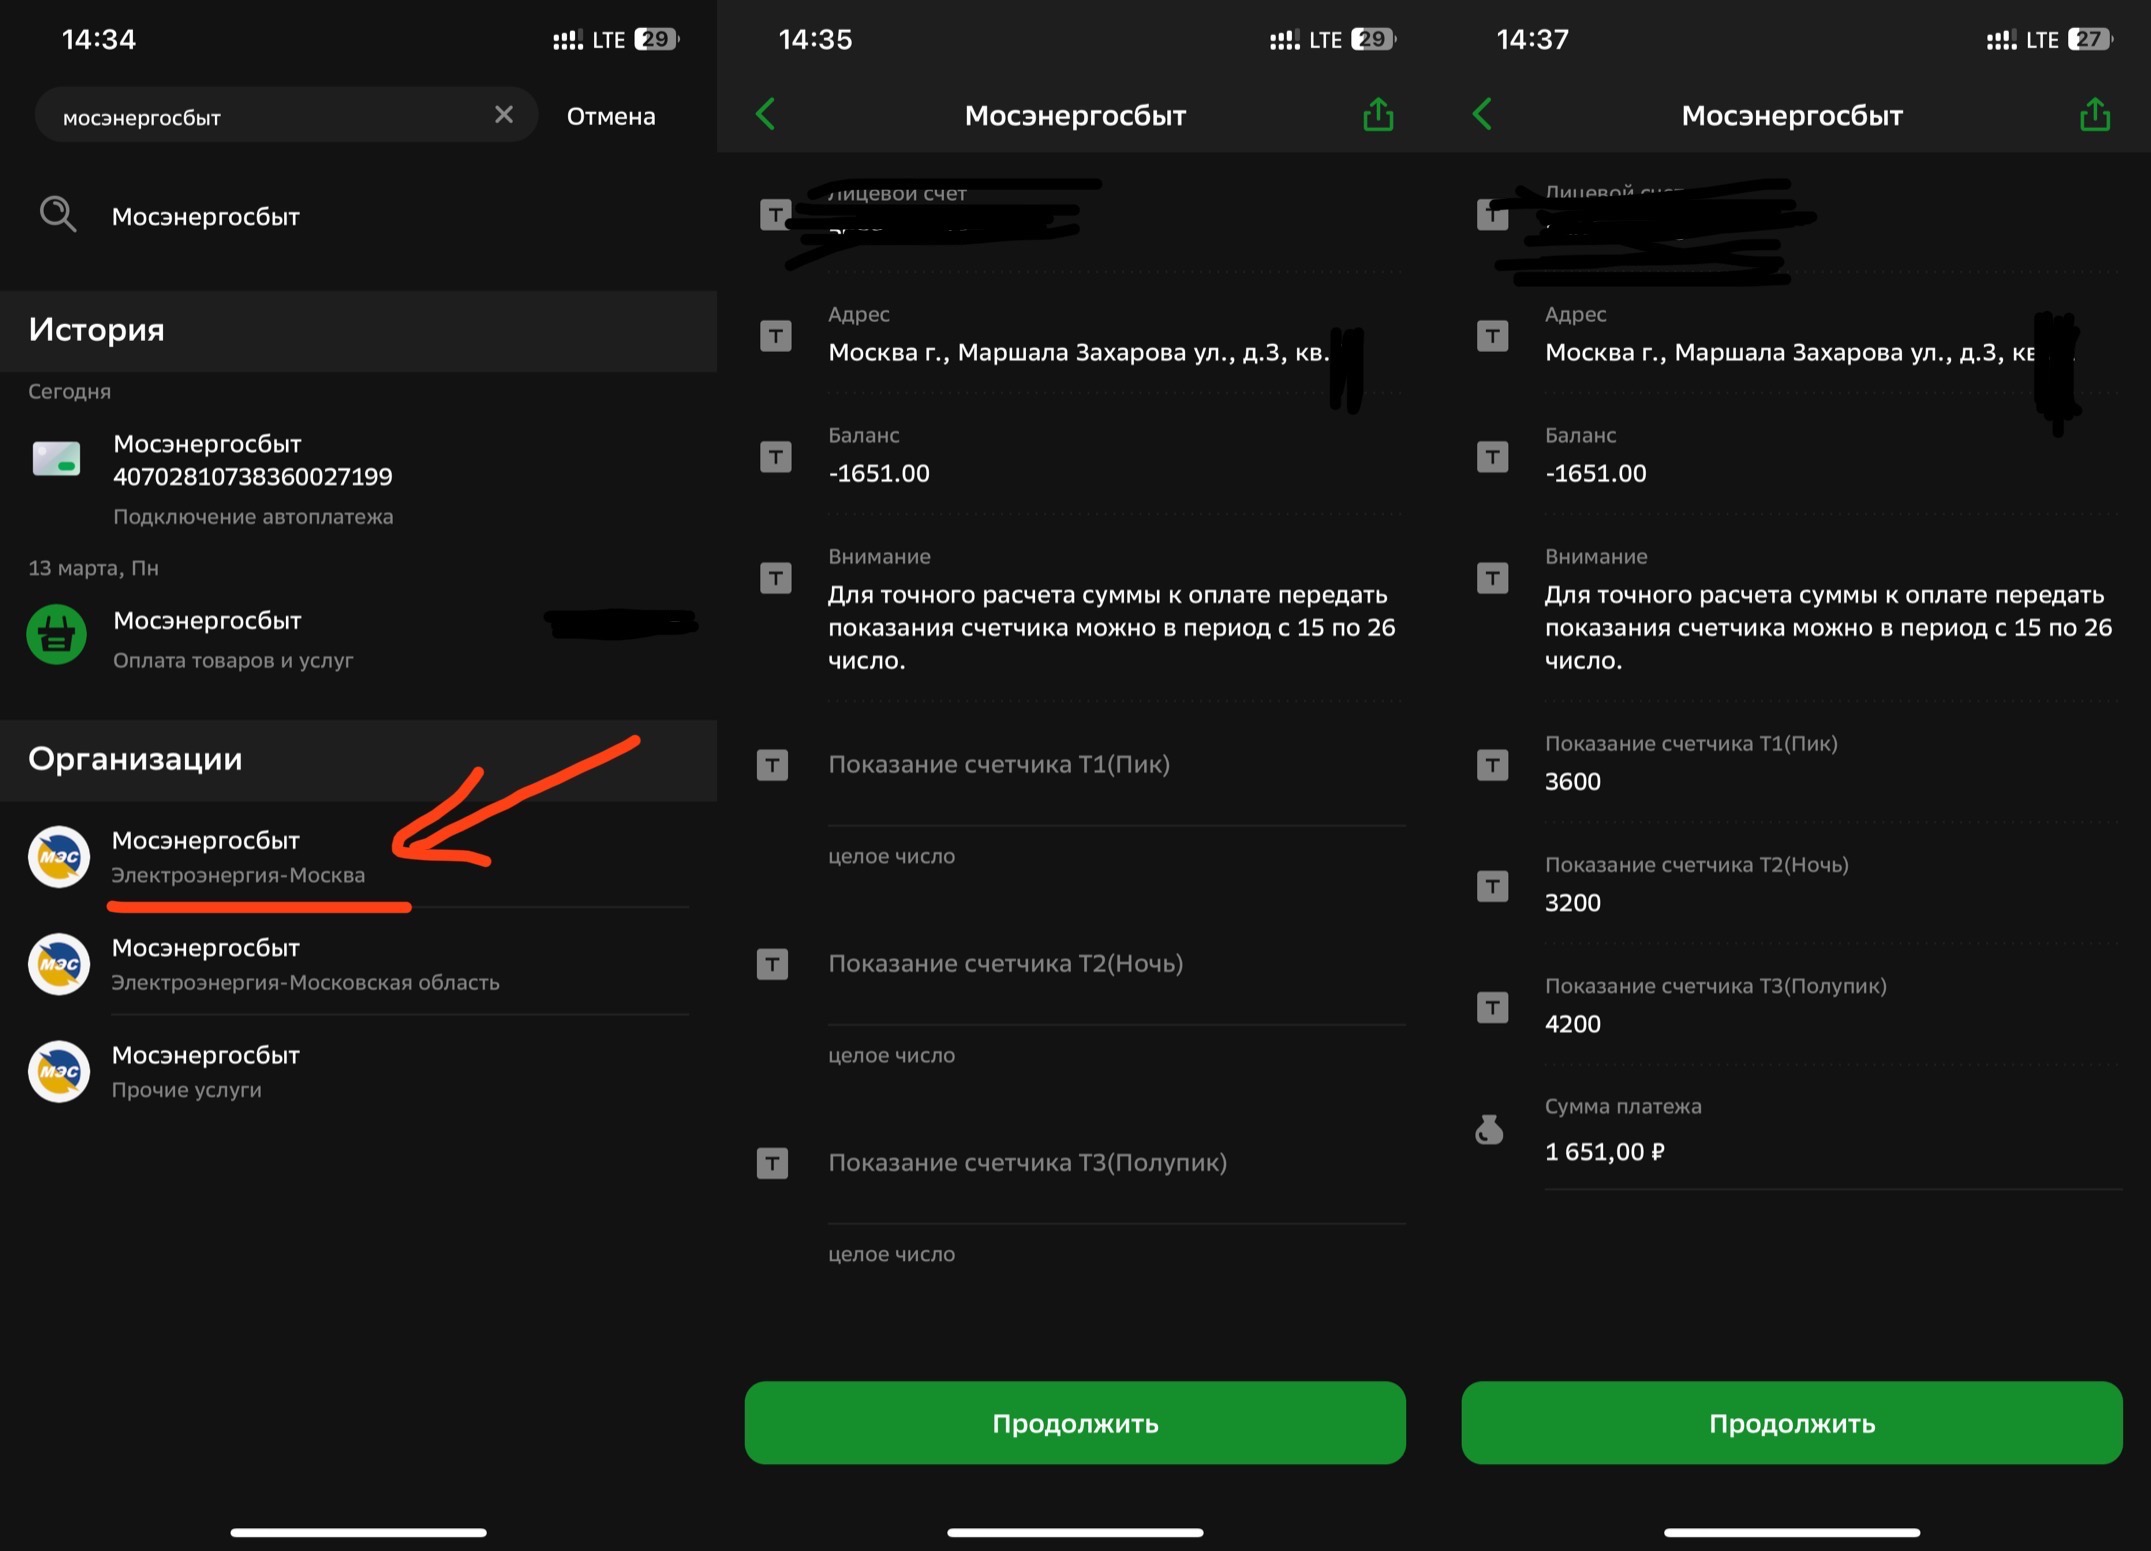Viewport: 2151px width, 1551px height.
Task: Tap T icon beside Баланс in right screen
Action: click(x=1492, y=457)
